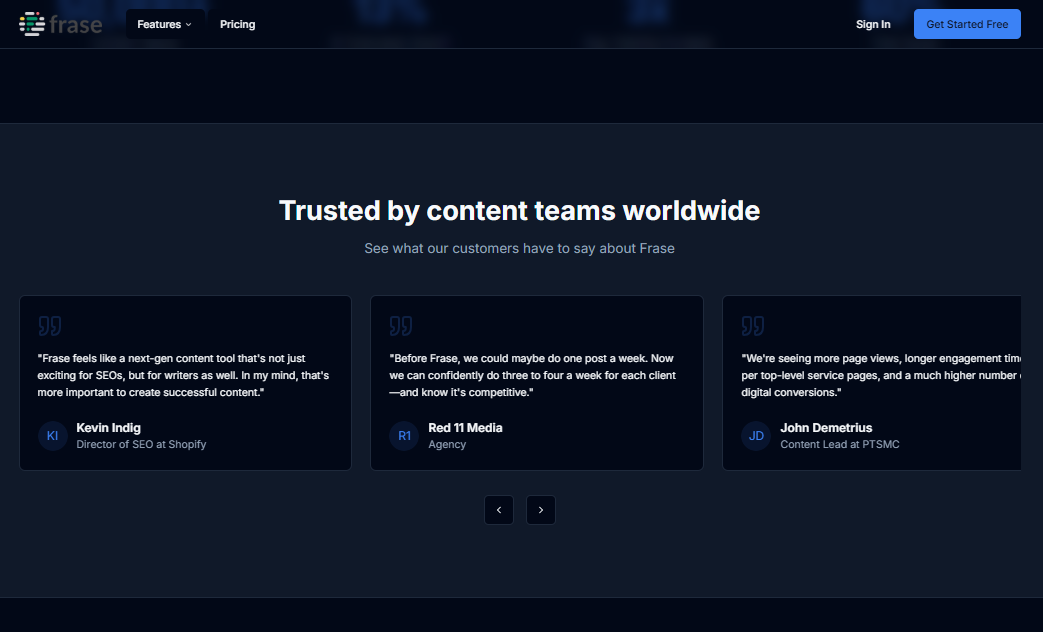Screen dimensions: 1043x632
Task: Click the quote mark icon on John Demetrius's card
Action: tap(753, 326)
